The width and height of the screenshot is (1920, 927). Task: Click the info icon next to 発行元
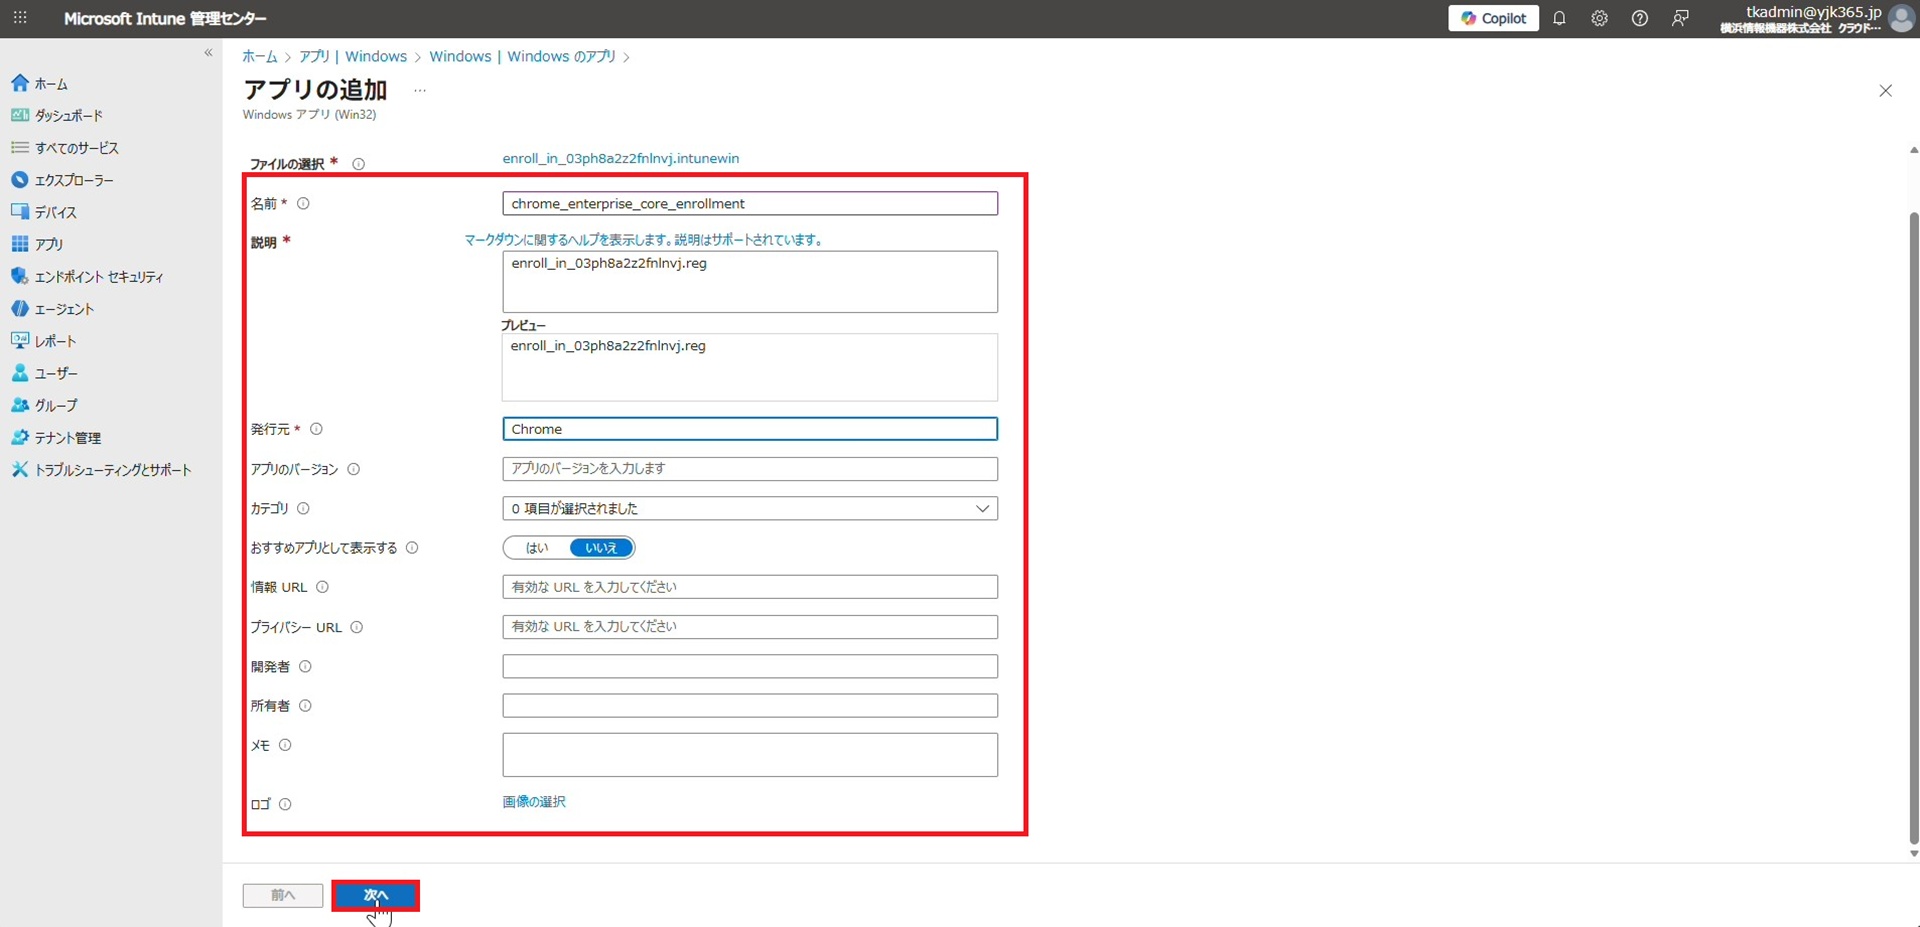[x=316, y=429]
